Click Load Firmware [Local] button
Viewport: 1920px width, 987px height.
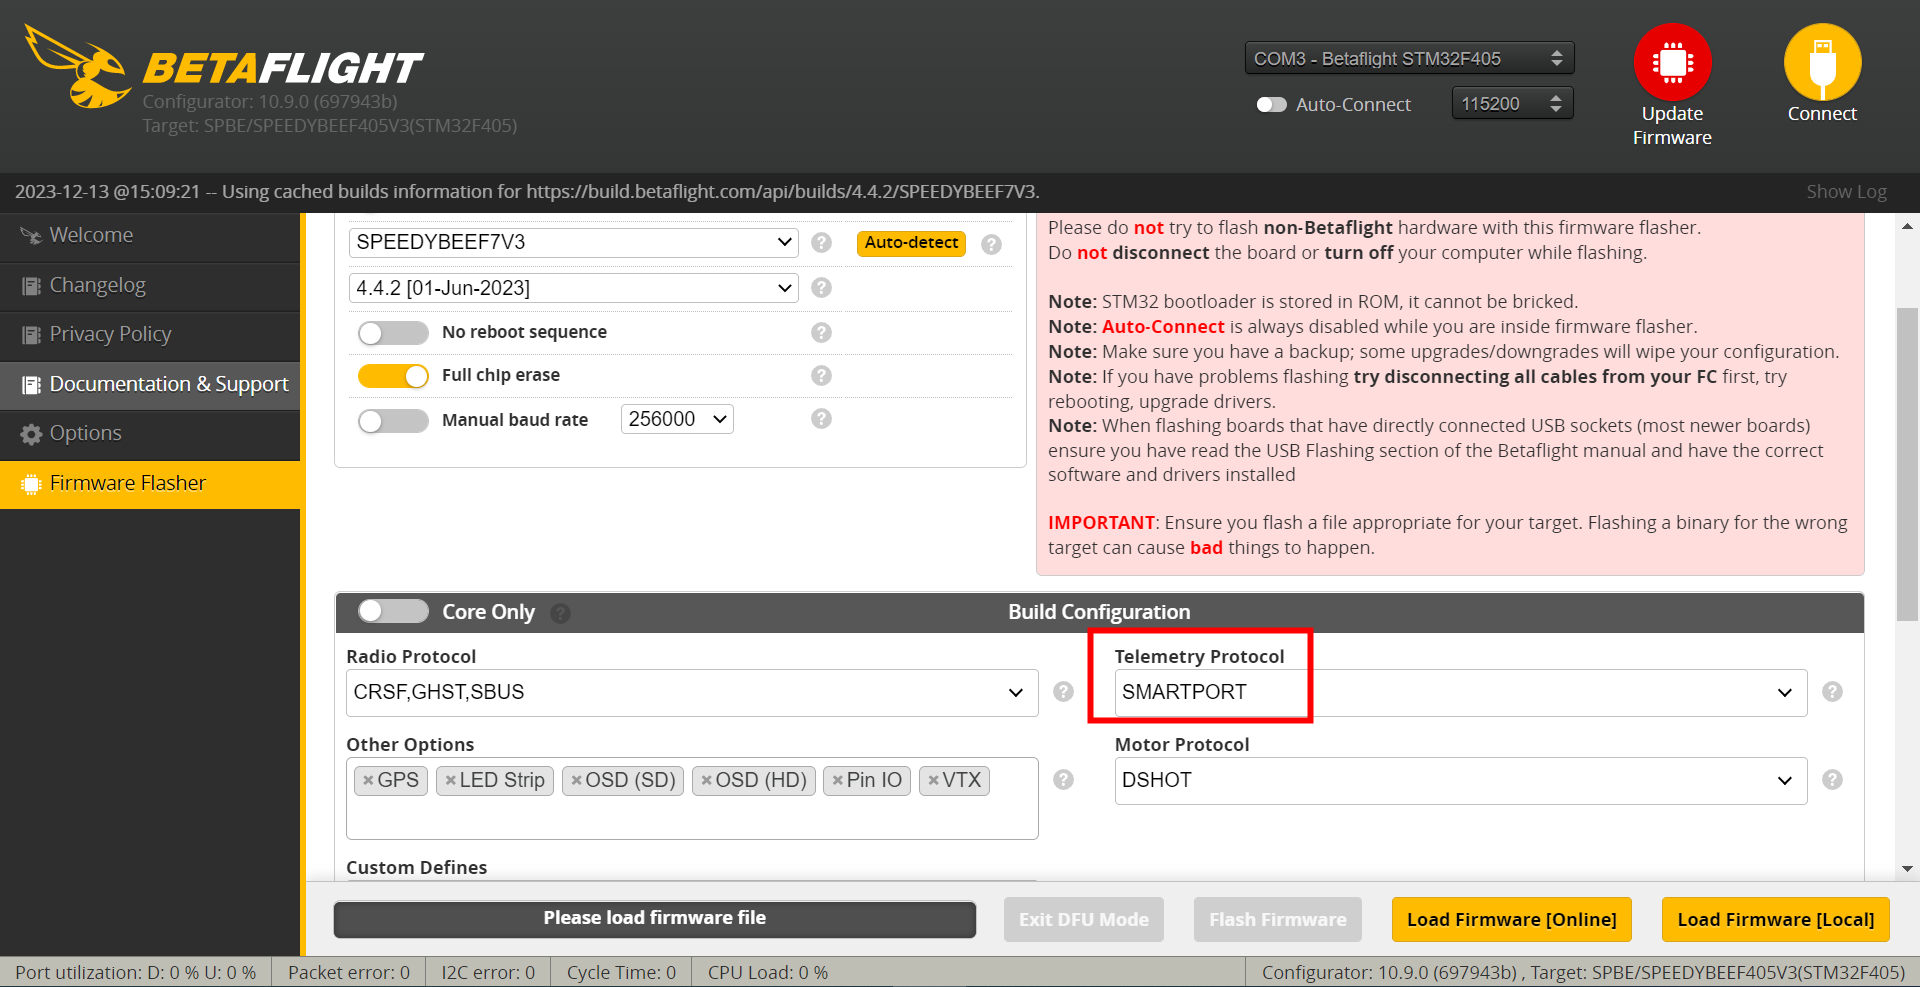coord(1775,920)
